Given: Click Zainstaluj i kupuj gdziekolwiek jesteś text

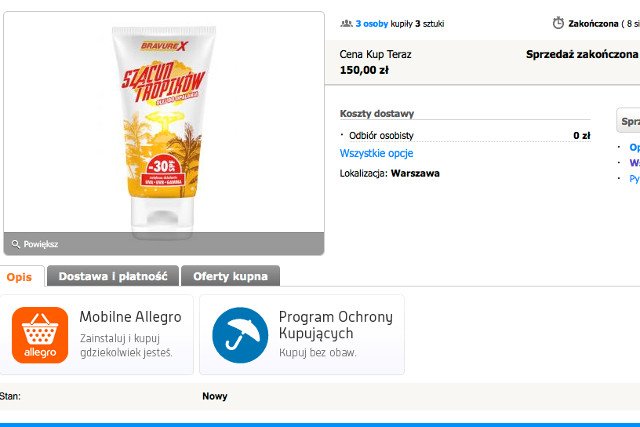Looking at the screenshot, I should pyautogui.click(x=126, y=345).
